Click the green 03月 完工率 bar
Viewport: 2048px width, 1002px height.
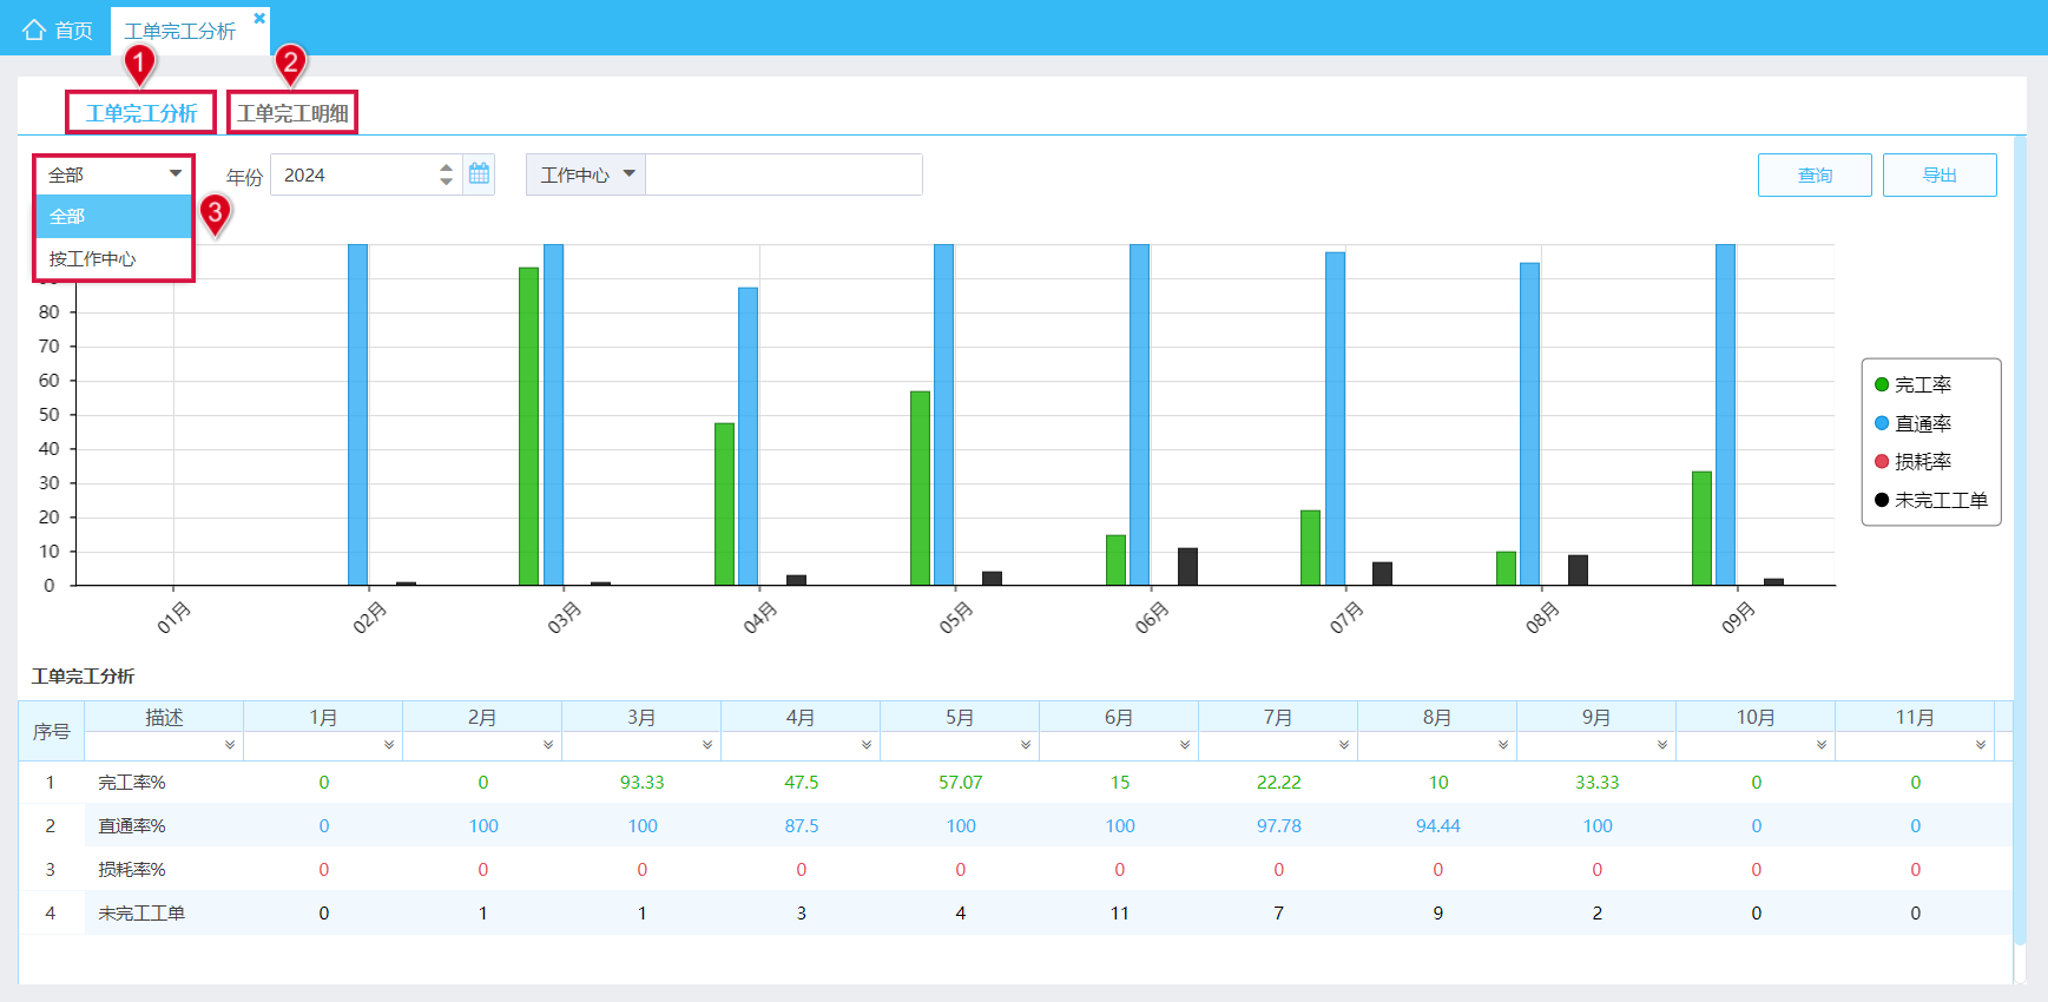(x=529, y=426)
